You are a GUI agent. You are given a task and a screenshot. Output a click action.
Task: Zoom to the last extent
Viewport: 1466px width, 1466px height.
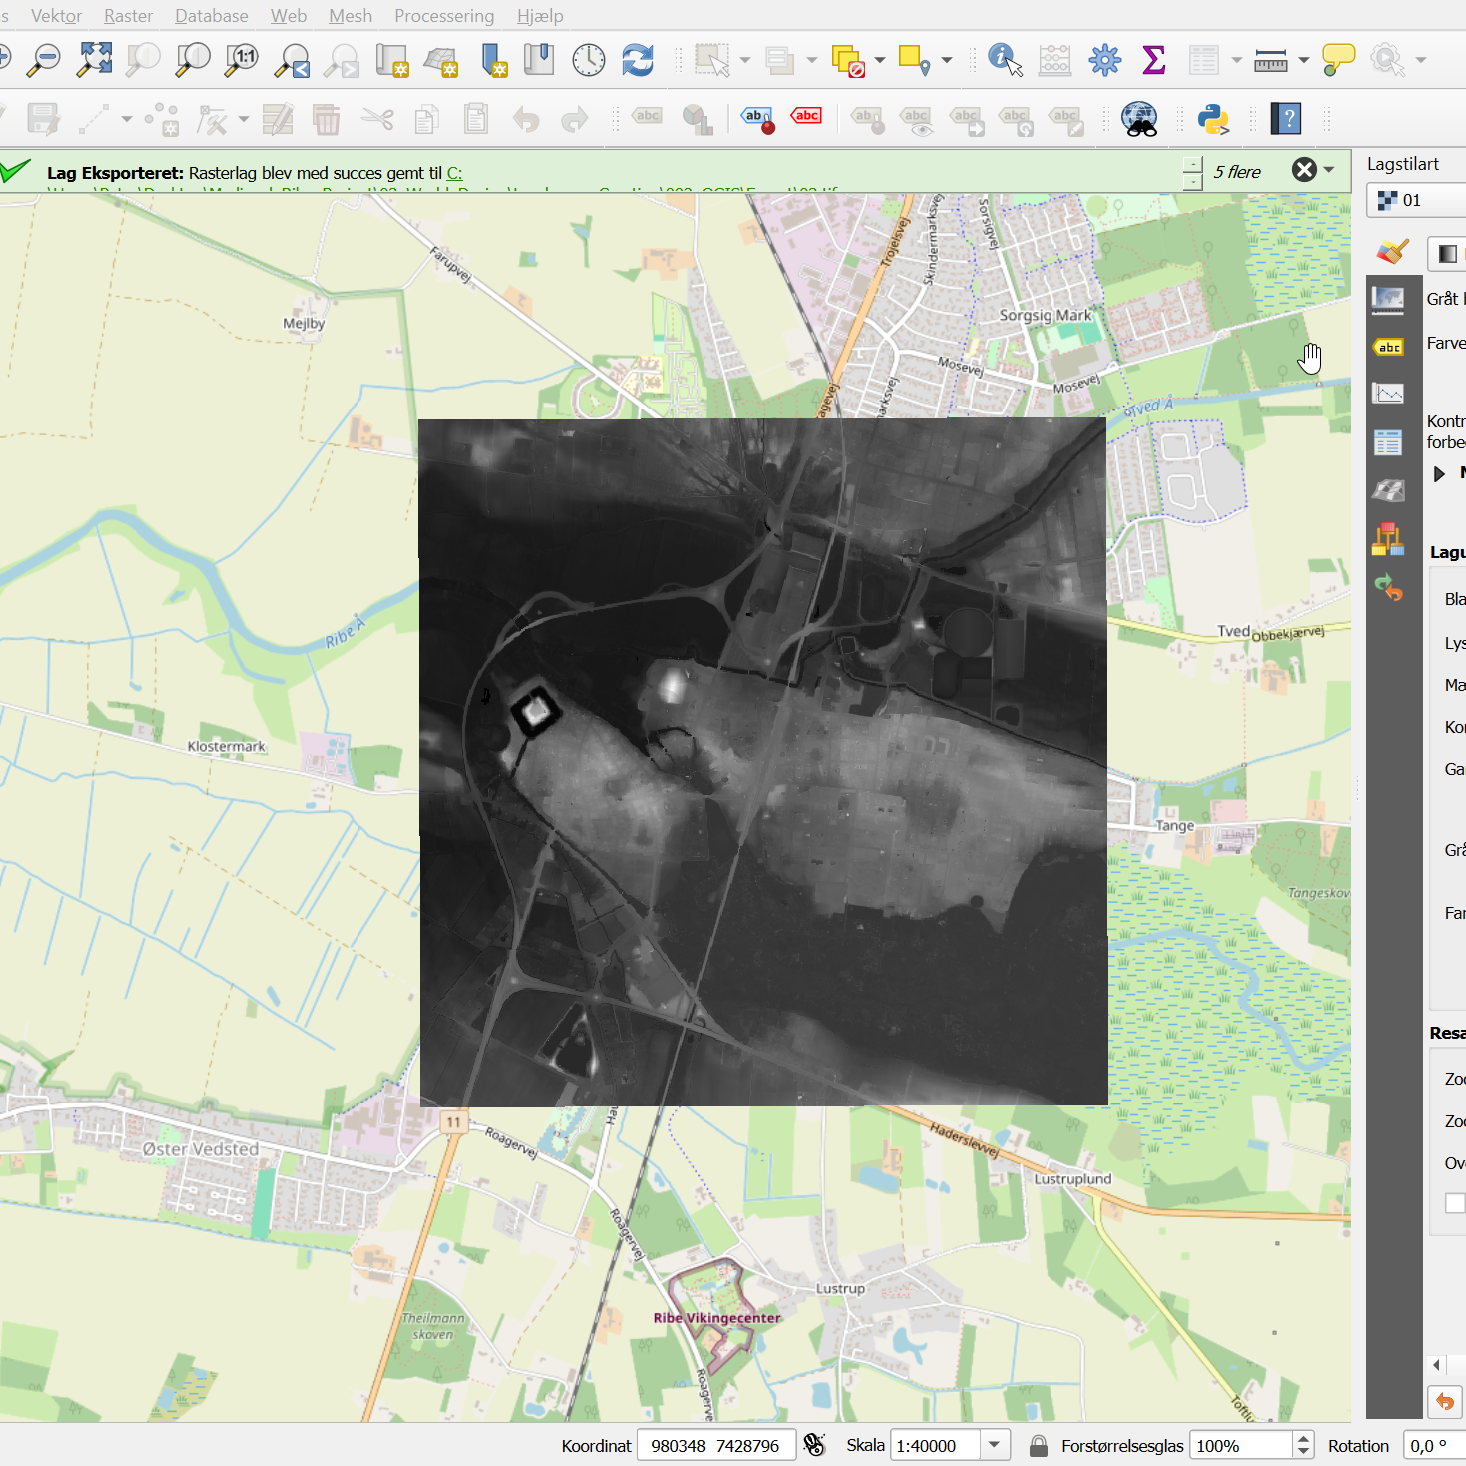click(x=293, y=60)
